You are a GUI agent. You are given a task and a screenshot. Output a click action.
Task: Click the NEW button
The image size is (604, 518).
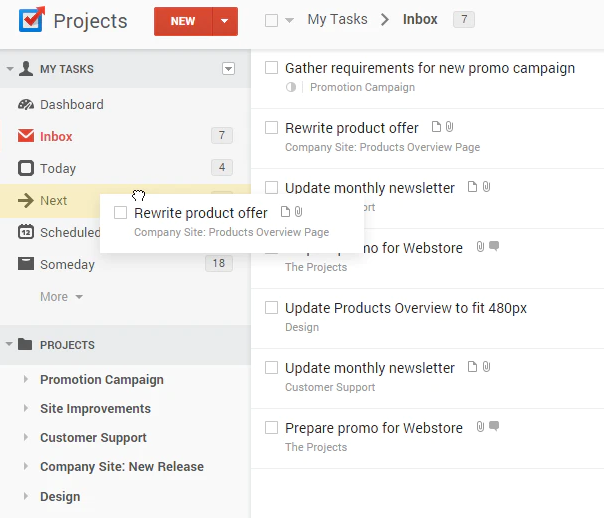tap(183, 21)
